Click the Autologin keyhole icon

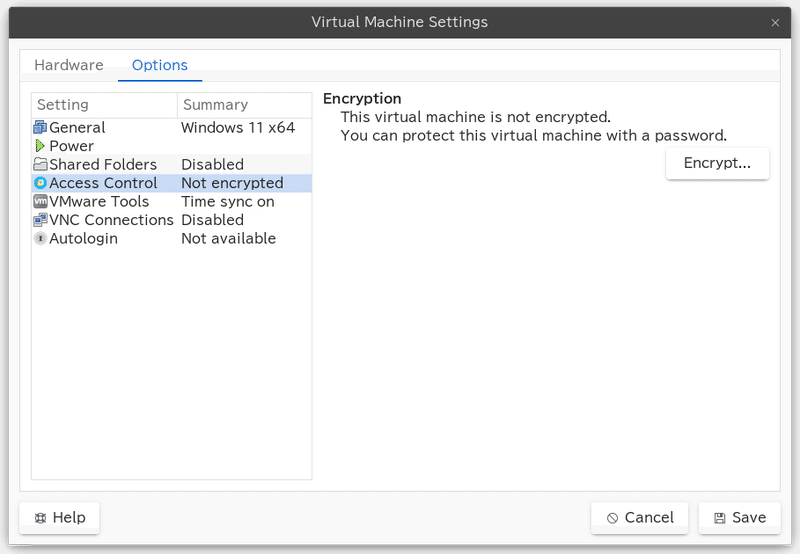click(x=40, y=238)
